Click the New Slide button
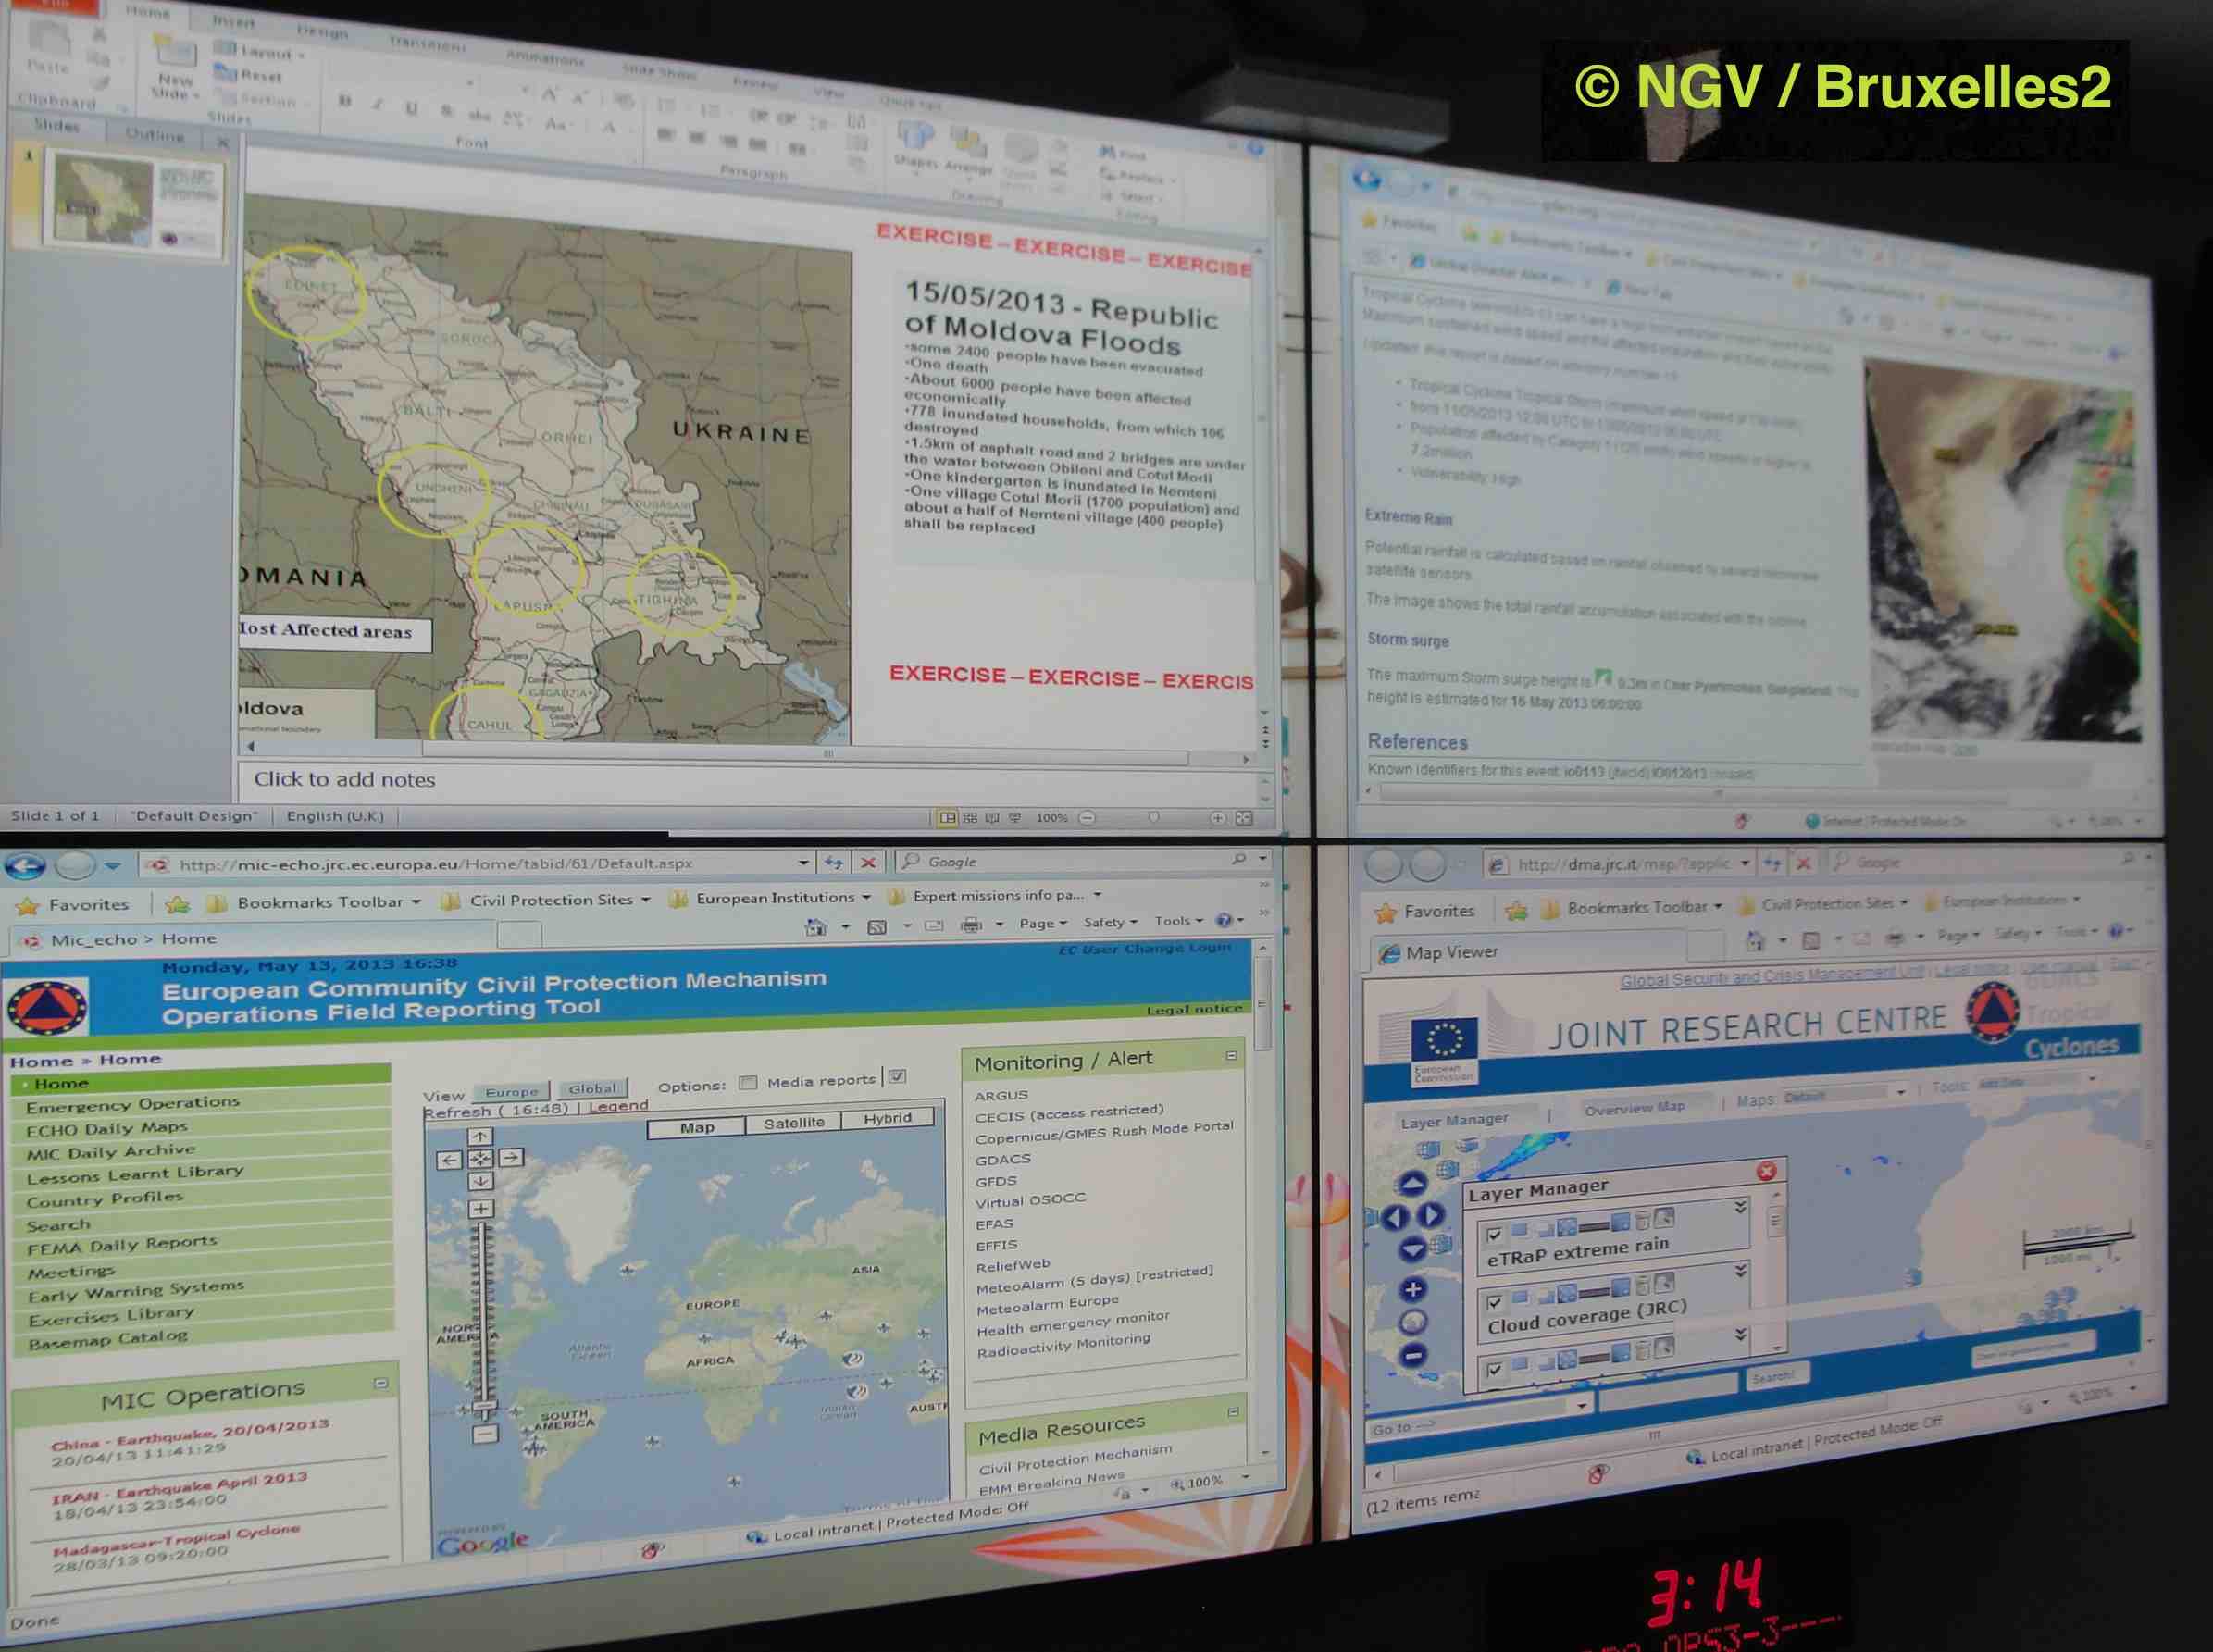Screen dimensions: 2213x1652 [176, 68]
